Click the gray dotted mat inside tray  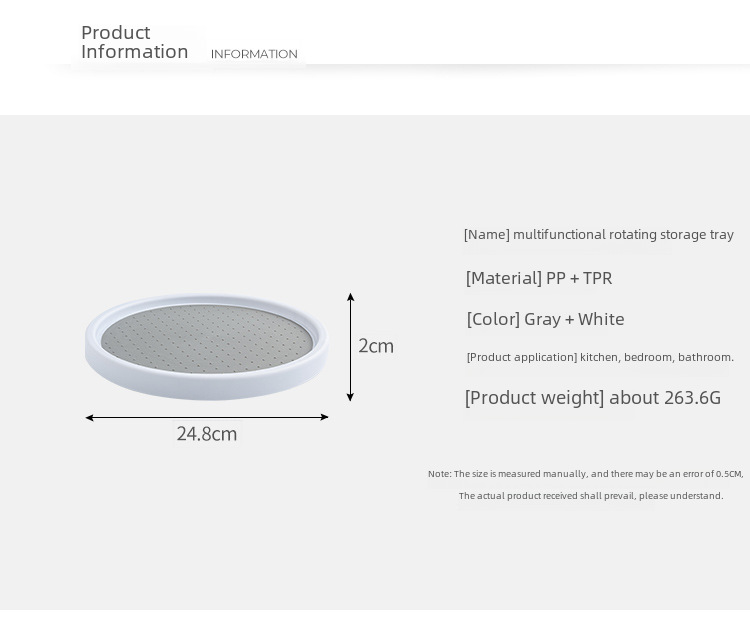pyautogui.click(x=207, y=339)
